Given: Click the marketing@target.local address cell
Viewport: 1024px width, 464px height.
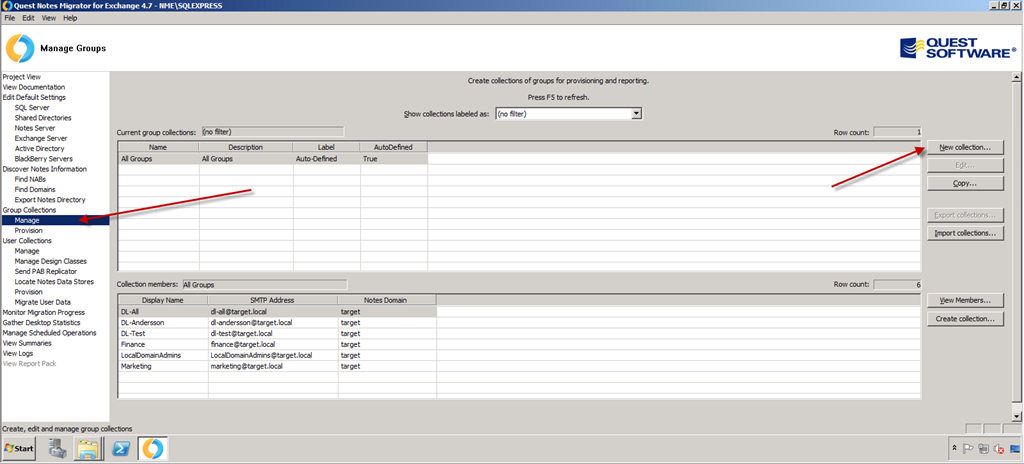Looking at the screenshot, I should tap(273, 367).
